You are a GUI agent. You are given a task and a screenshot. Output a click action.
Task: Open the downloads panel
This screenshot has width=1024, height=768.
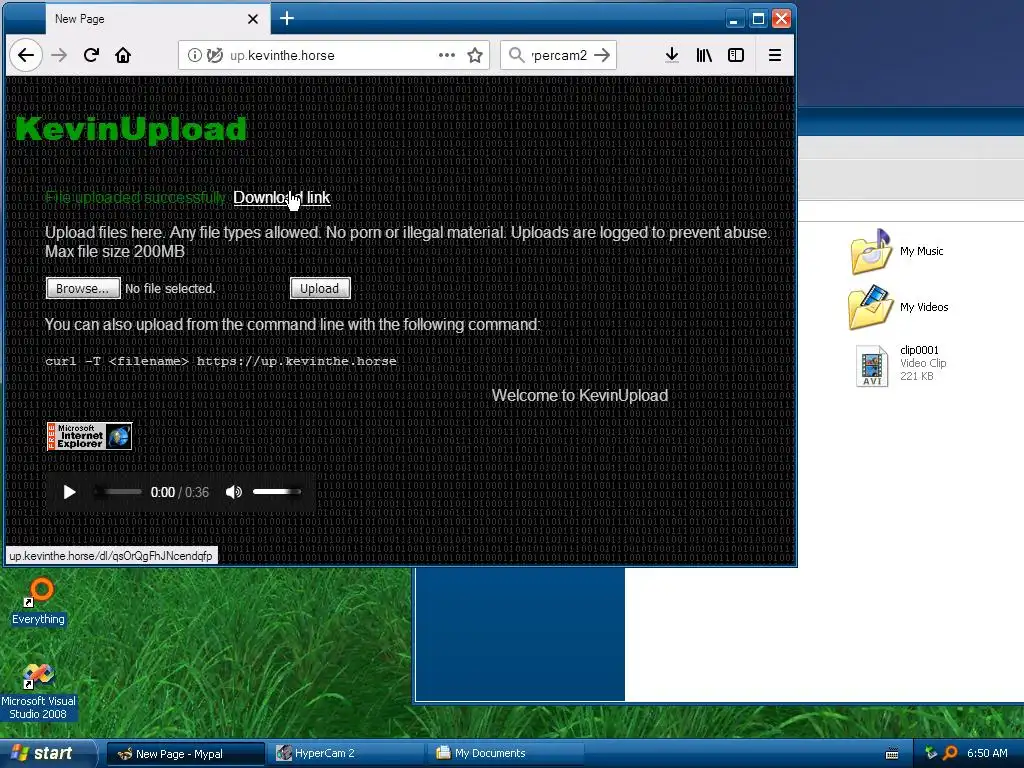[x=671, y=56]
